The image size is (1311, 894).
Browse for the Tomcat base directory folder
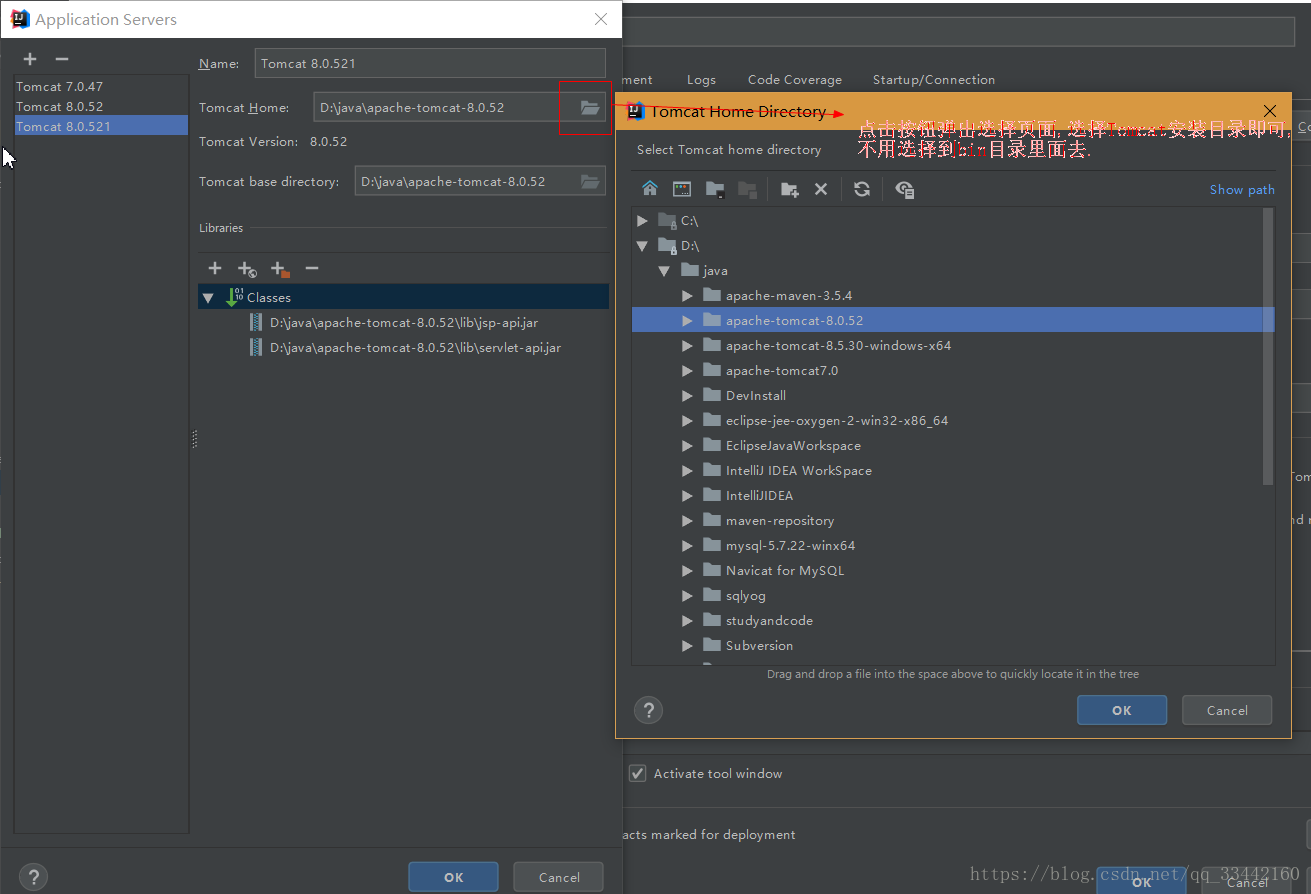(x=590, y=181)
